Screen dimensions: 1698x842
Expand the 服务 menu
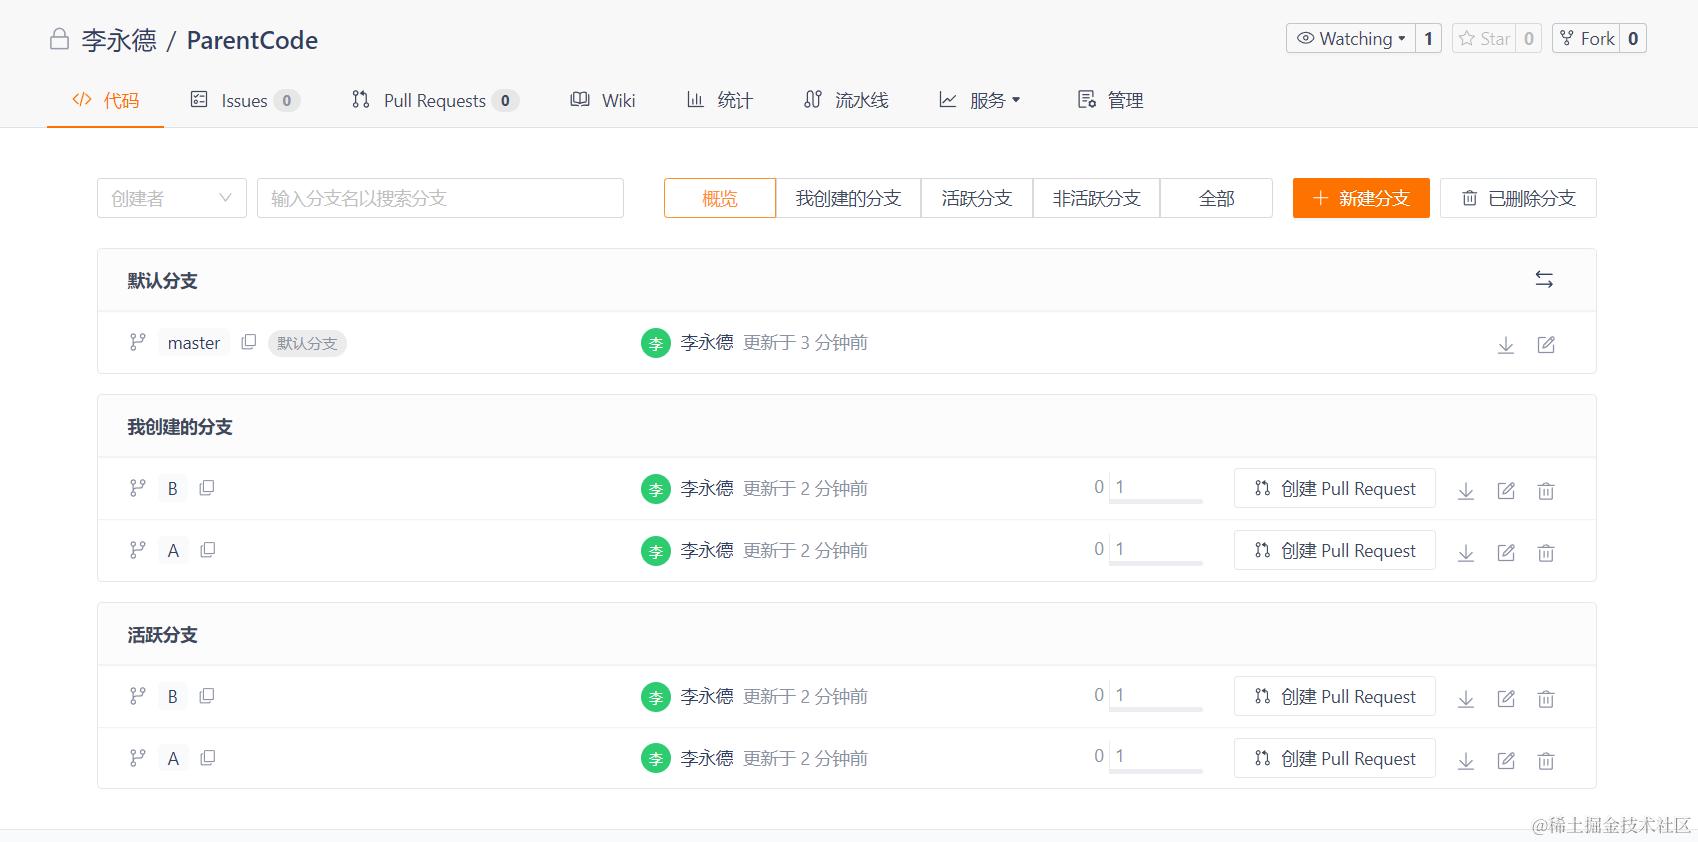[980, 100]
